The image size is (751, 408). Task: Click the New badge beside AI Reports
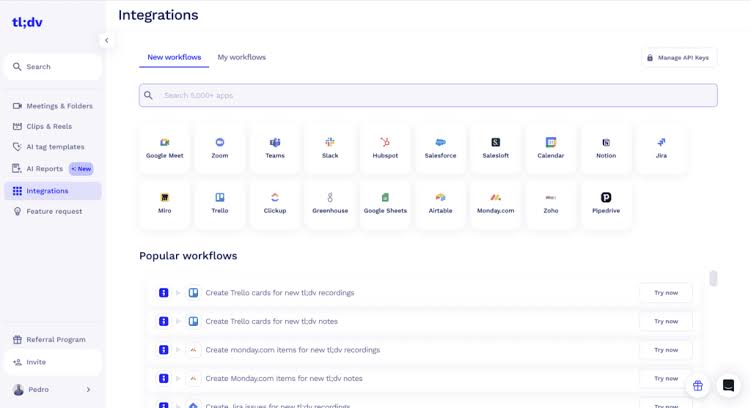tap(81, 169)
